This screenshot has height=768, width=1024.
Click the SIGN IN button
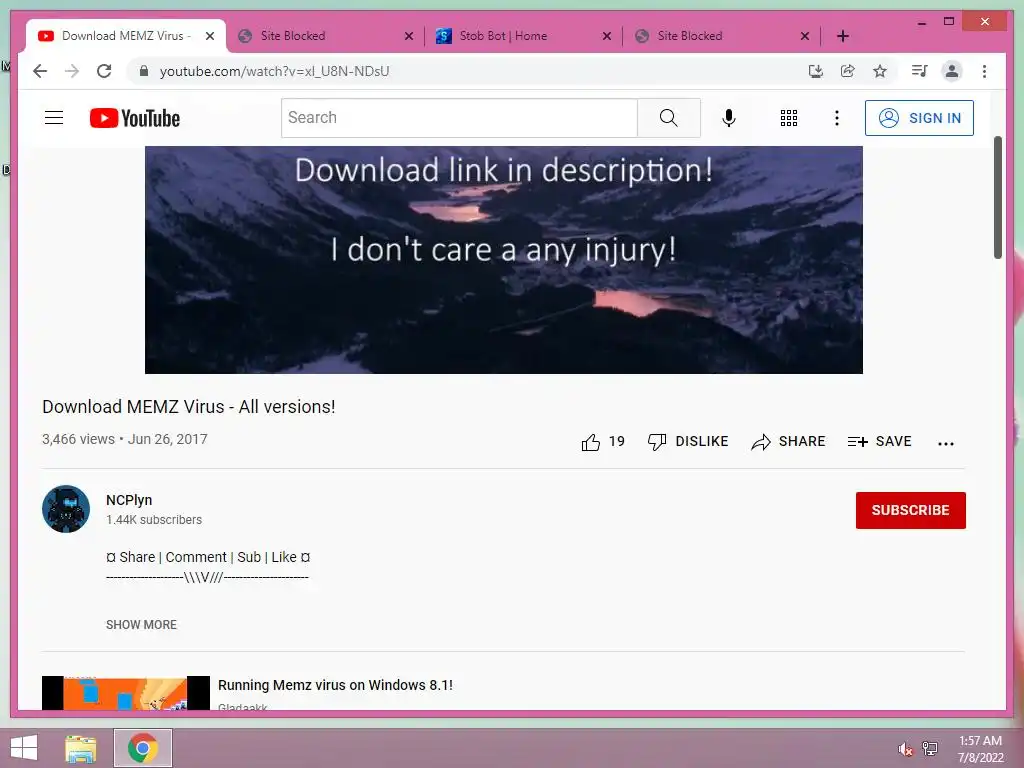tap(919, 118)
